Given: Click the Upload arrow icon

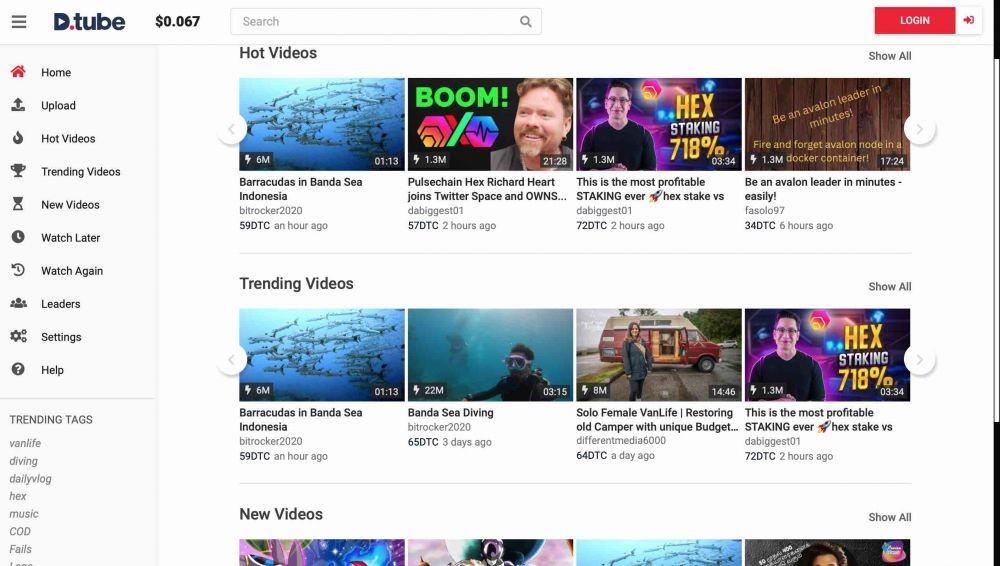Looking at the screenshot, I should tap(18, 105).
